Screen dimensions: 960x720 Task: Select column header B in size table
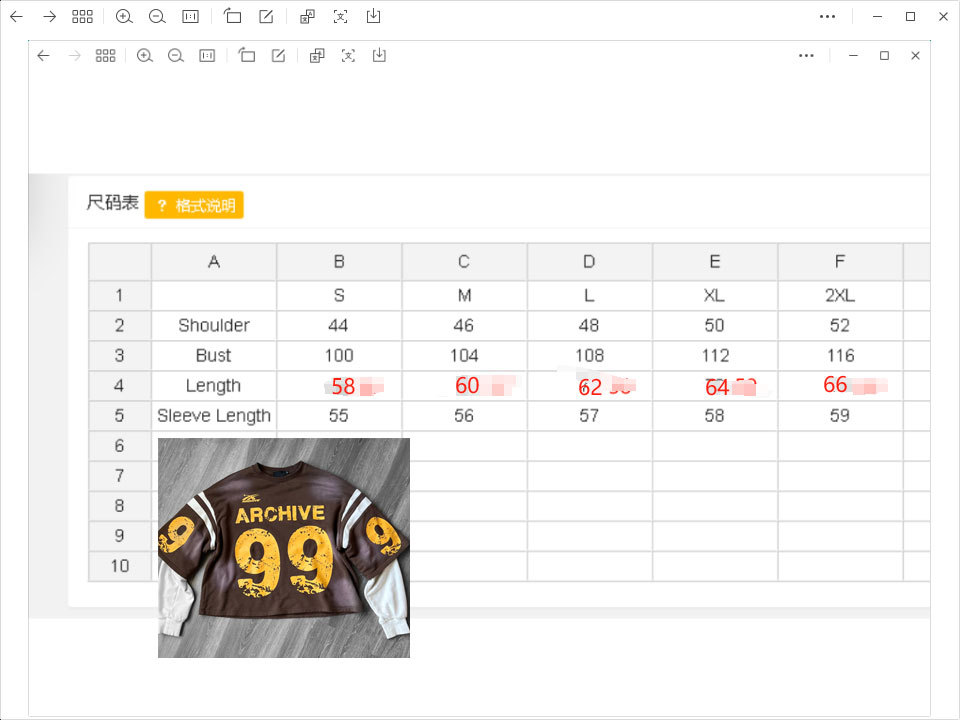pos(339,262)
